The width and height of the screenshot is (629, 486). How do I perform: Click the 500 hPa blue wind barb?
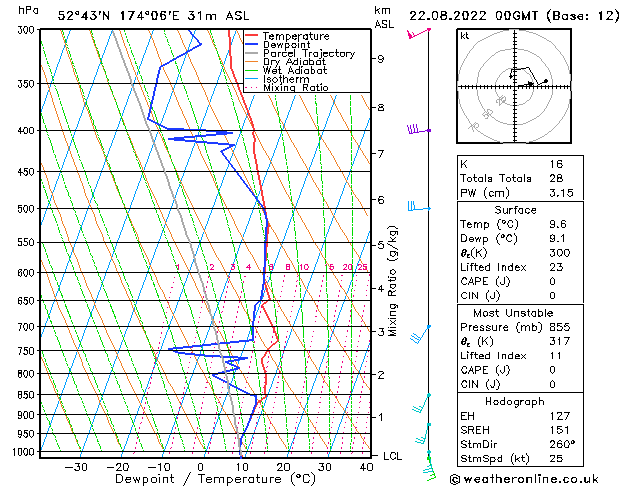click(419, 207)
